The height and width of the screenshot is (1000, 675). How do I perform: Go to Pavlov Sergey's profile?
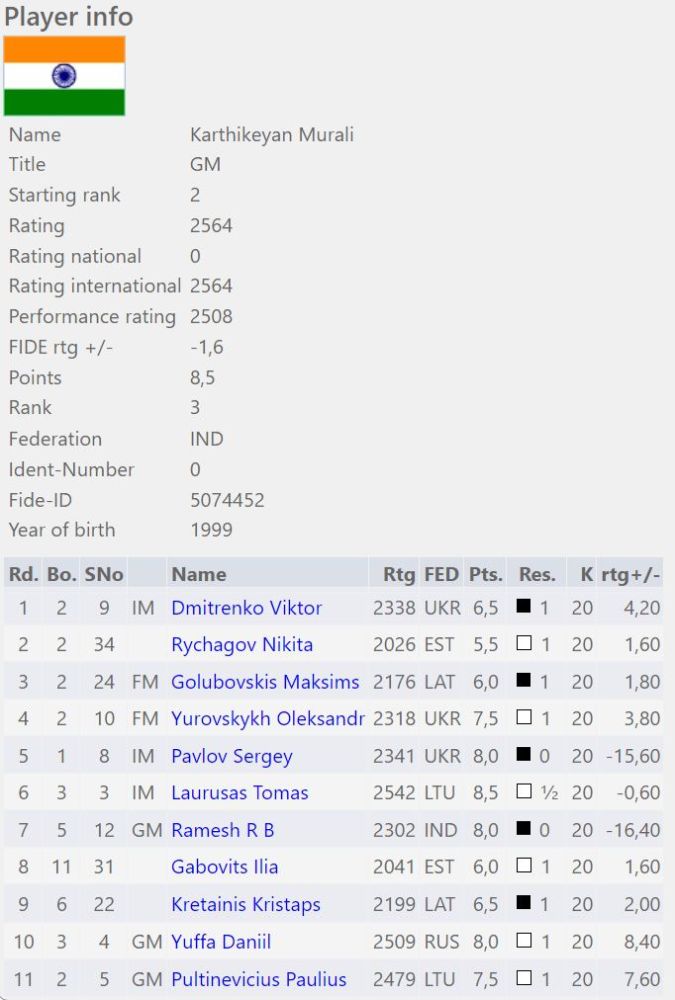point(232,756)
